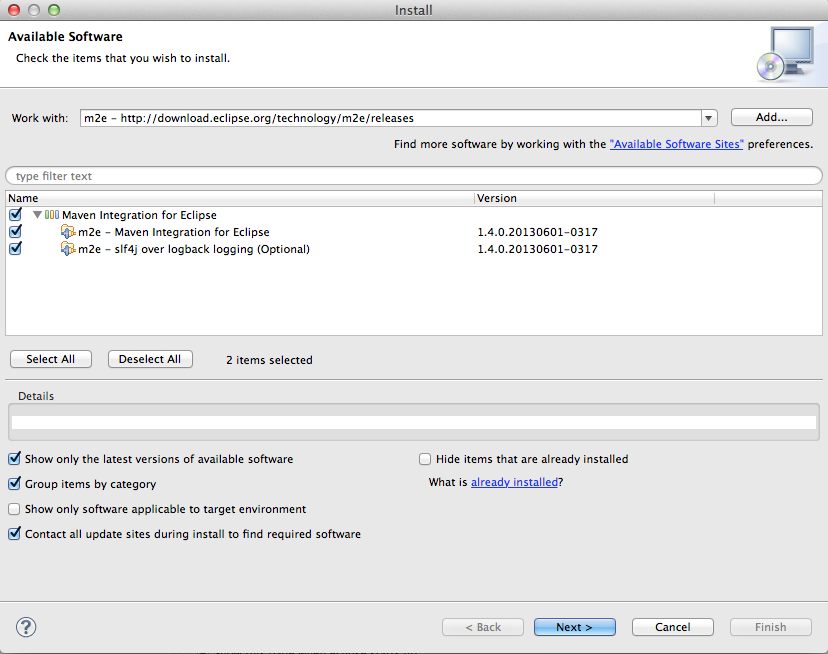Image resolution: width=828 pixels, height=654 pixels.
Task: Click the Work with URL text field
Action: [391, 118]
